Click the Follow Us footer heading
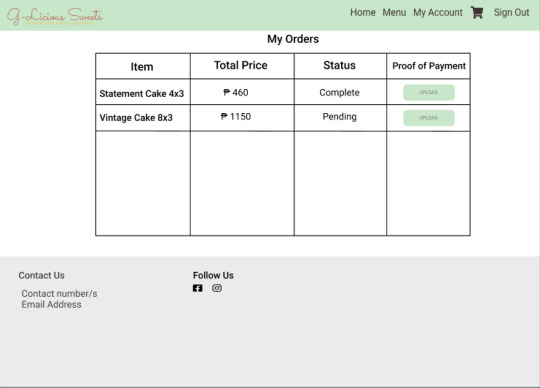 coord(213,275)
